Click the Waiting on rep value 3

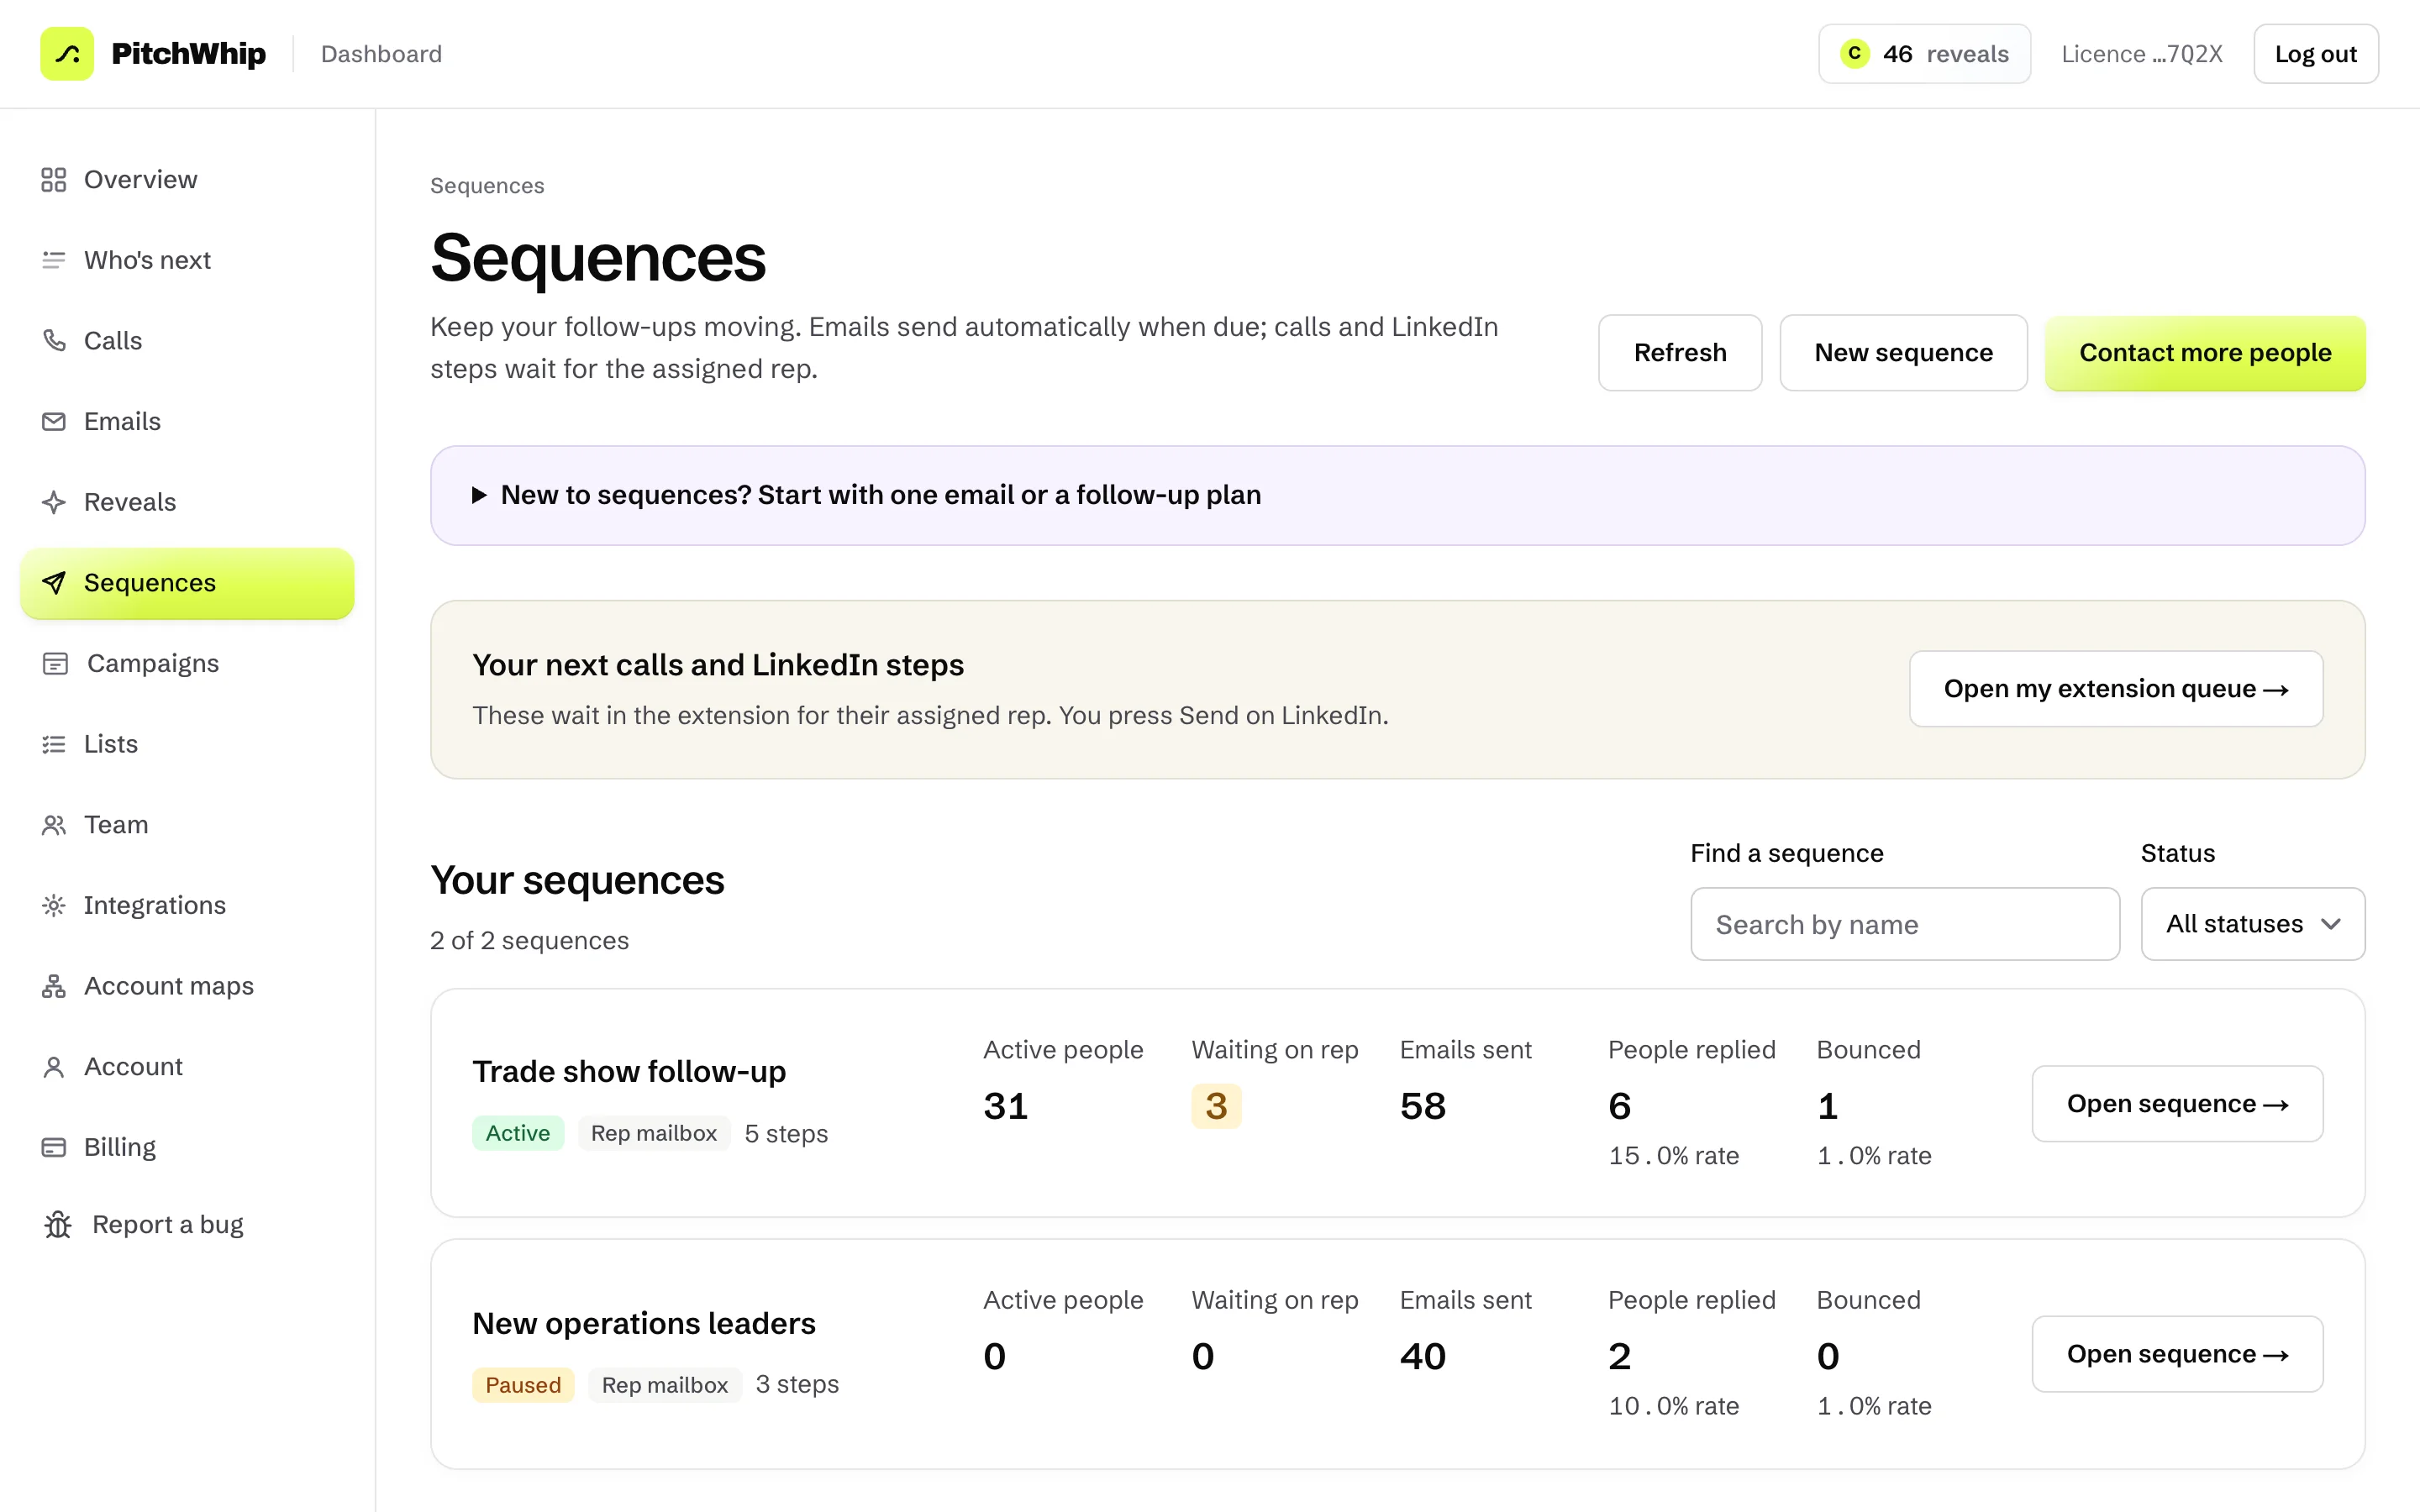1216,1106
